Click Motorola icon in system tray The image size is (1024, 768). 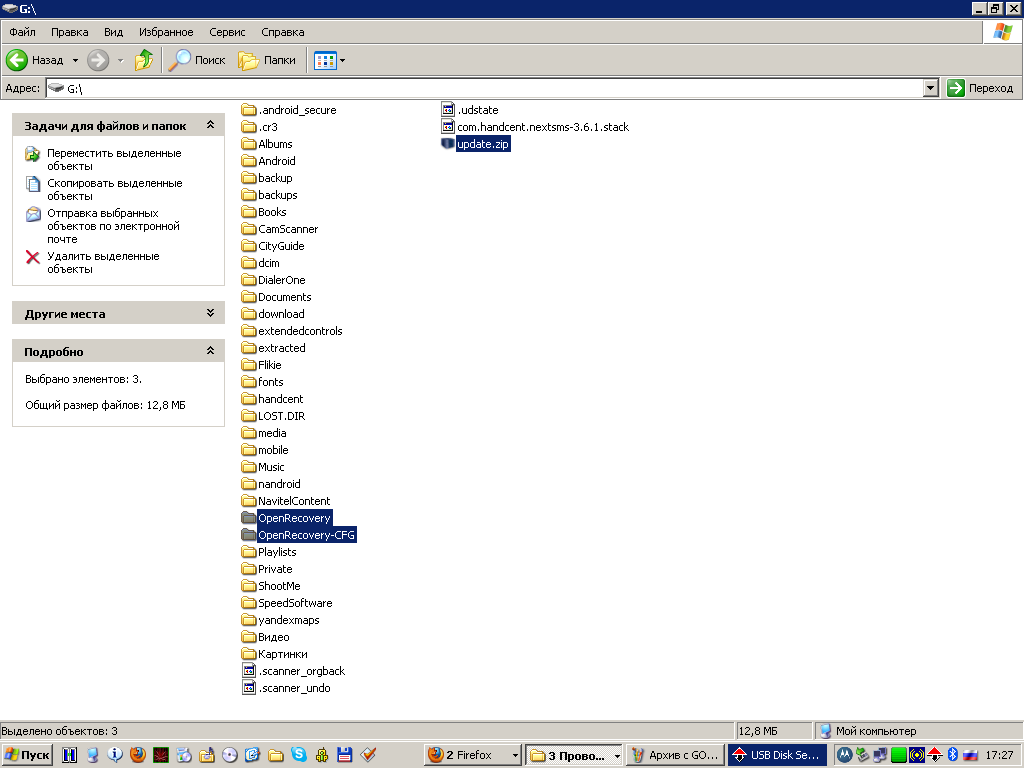[x=844, y=755]
